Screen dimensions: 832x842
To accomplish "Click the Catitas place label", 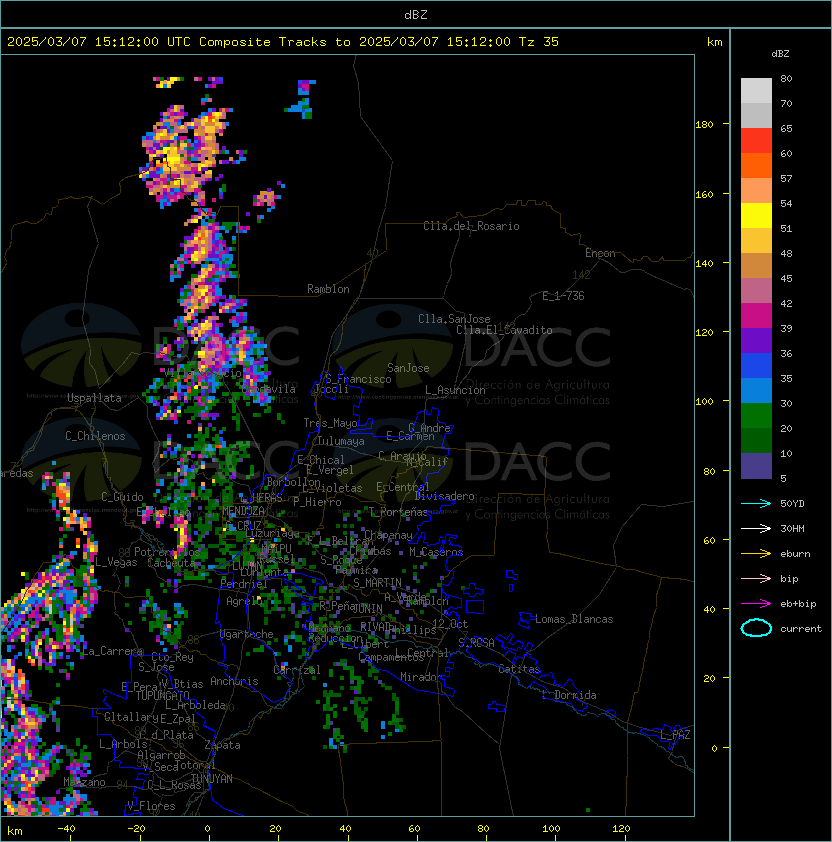I will tap(519, 669).
